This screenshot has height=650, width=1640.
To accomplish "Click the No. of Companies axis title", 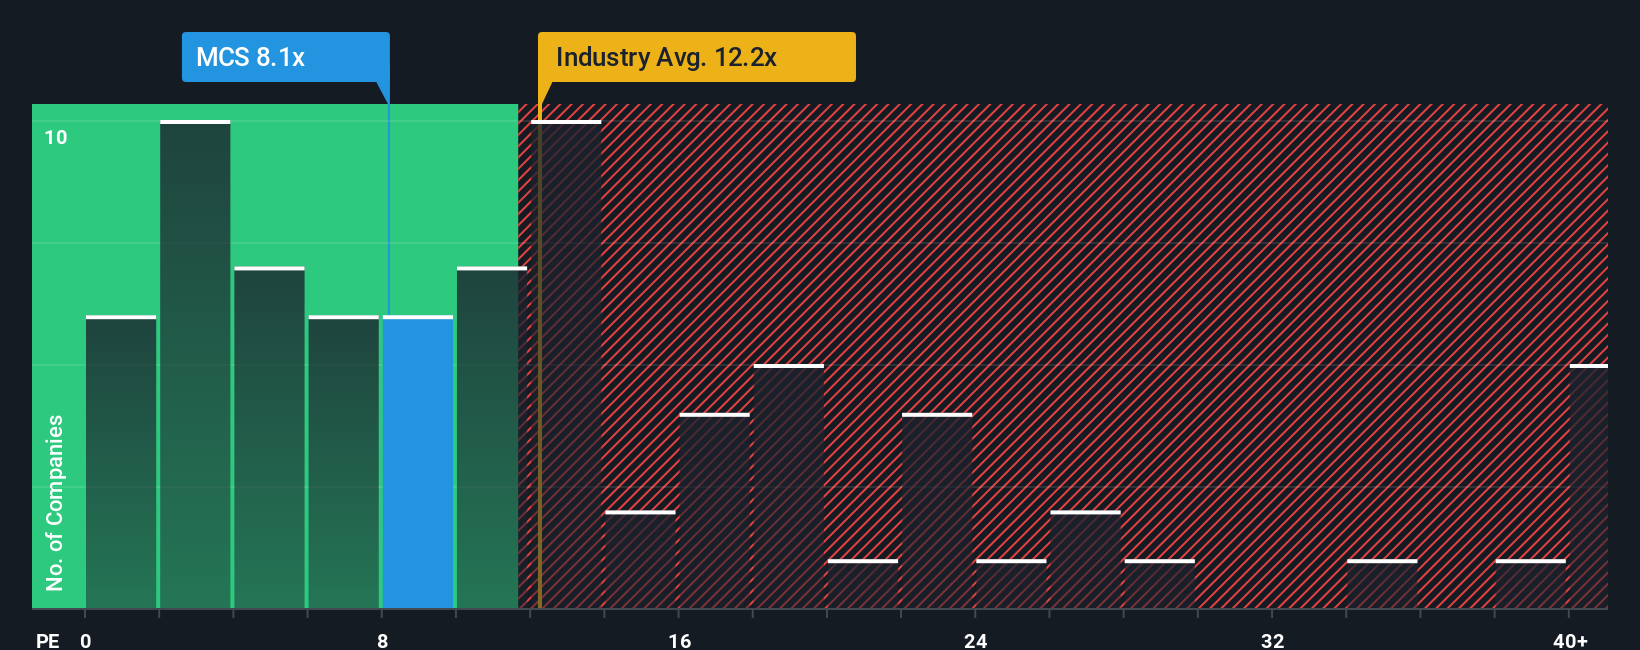I will pos(54,502).
